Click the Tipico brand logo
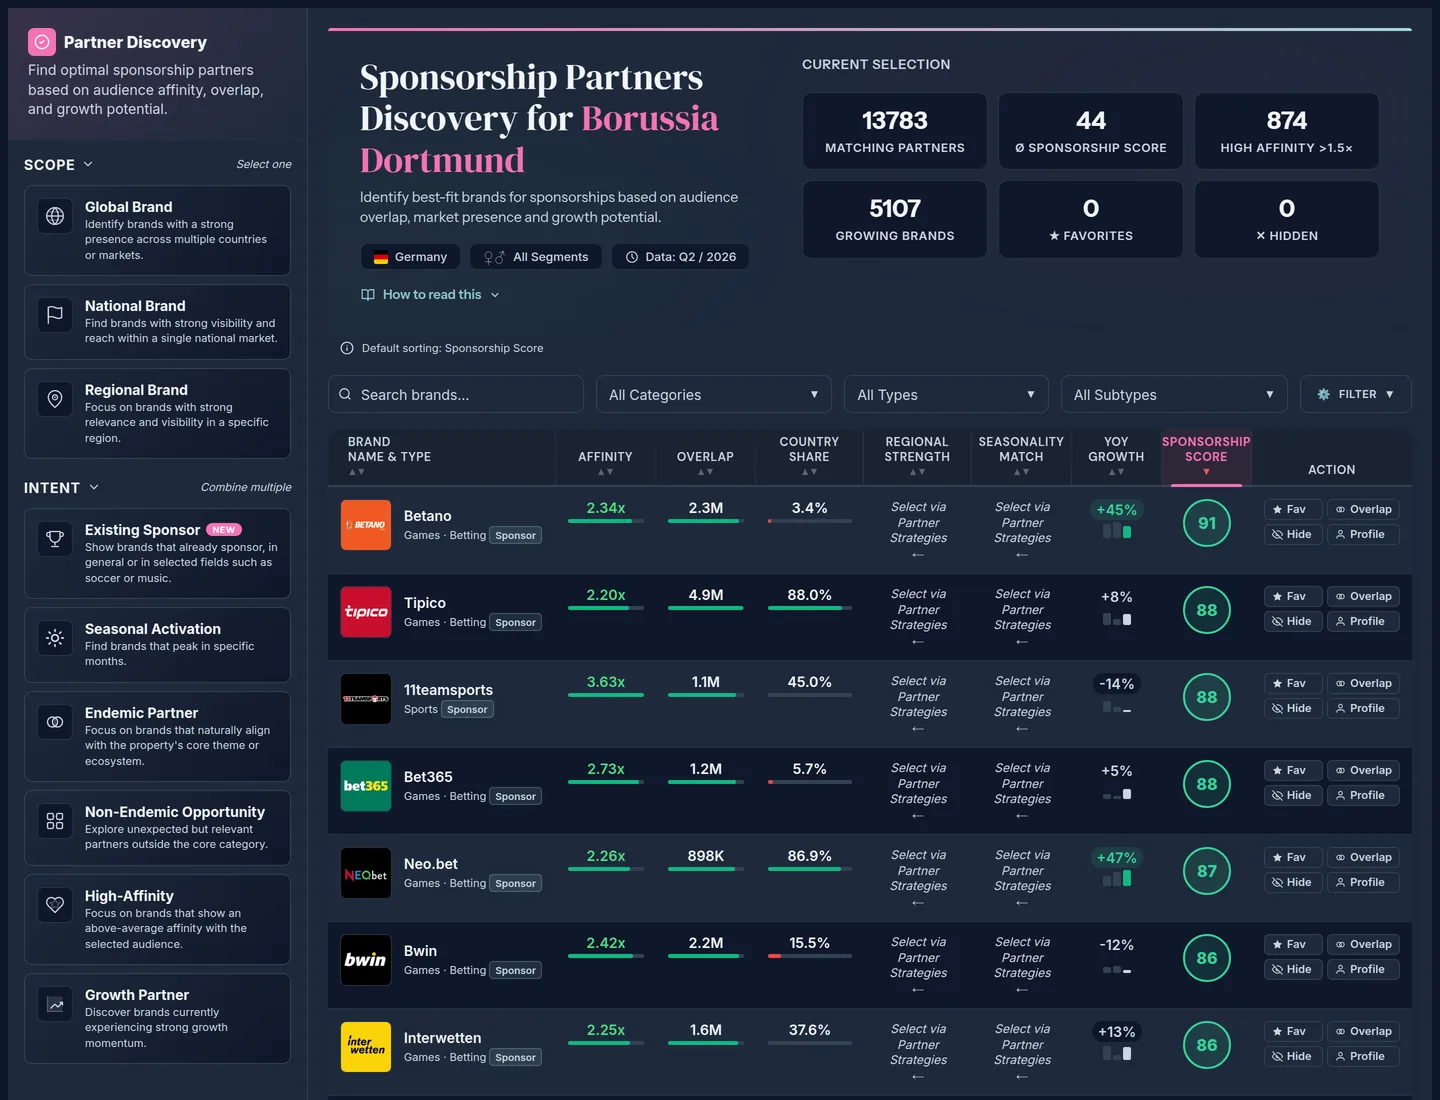The height and width of the screenshot is (1100, 1440). pos(366,612)
